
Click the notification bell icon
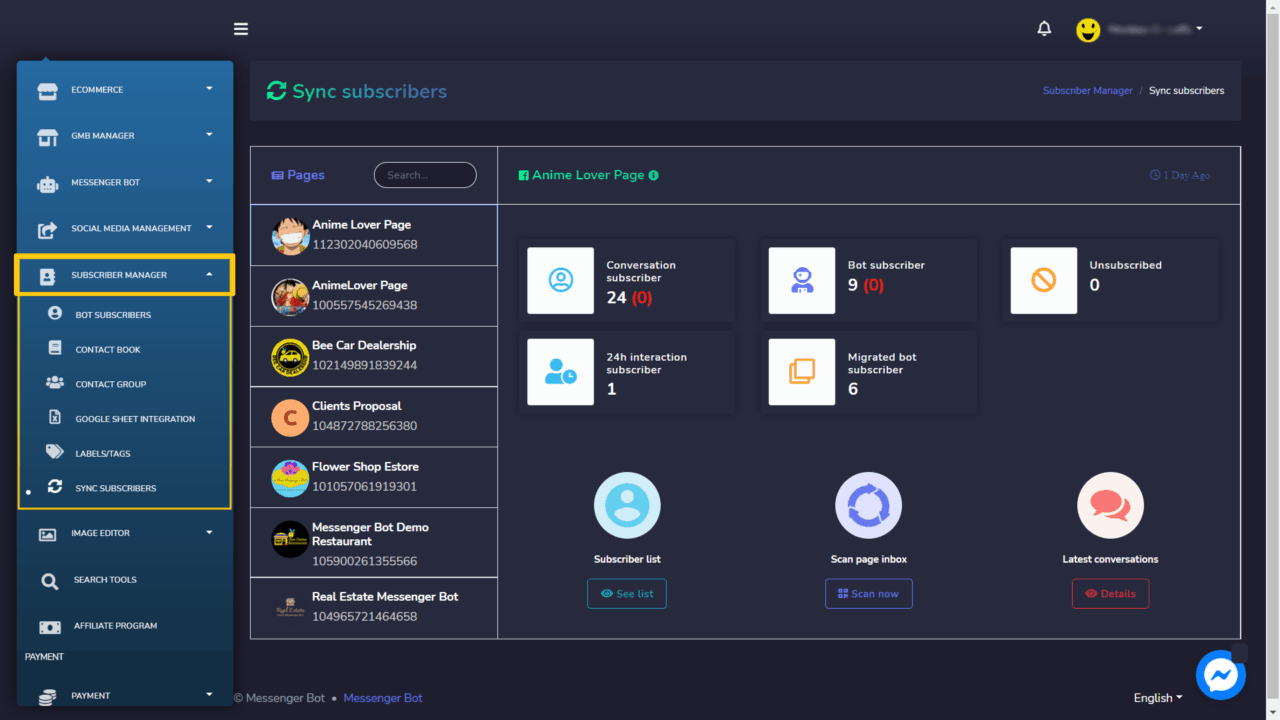(1044, 29)
